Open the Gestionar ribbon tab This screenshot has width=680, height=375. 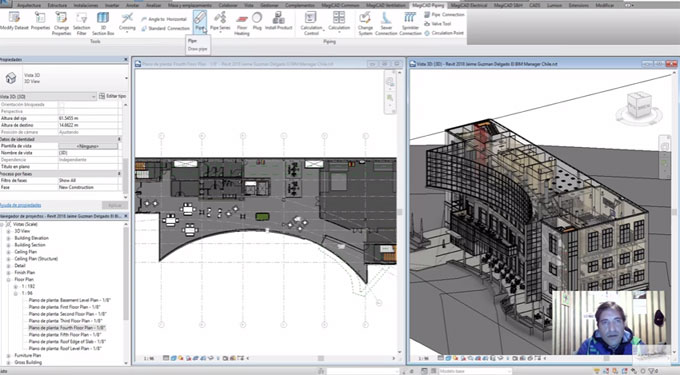click(x=270, y=5)
